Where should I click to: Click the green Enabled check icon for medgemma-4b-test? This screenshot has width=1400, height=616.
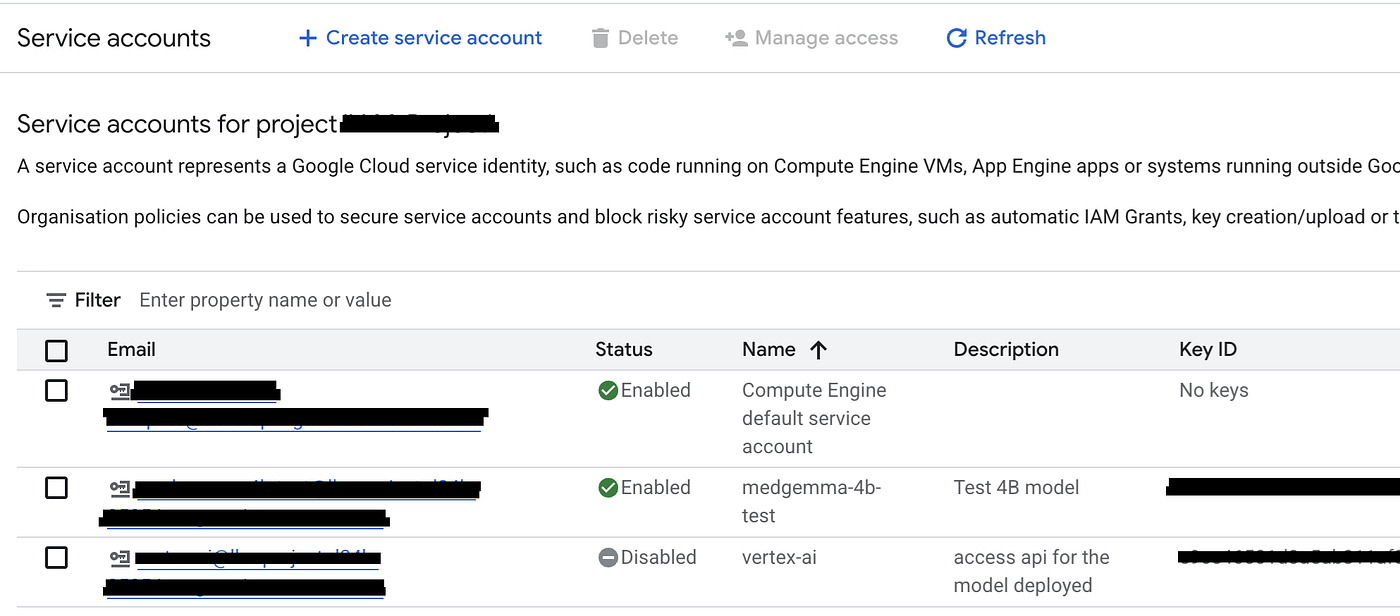tap(607, 487)
